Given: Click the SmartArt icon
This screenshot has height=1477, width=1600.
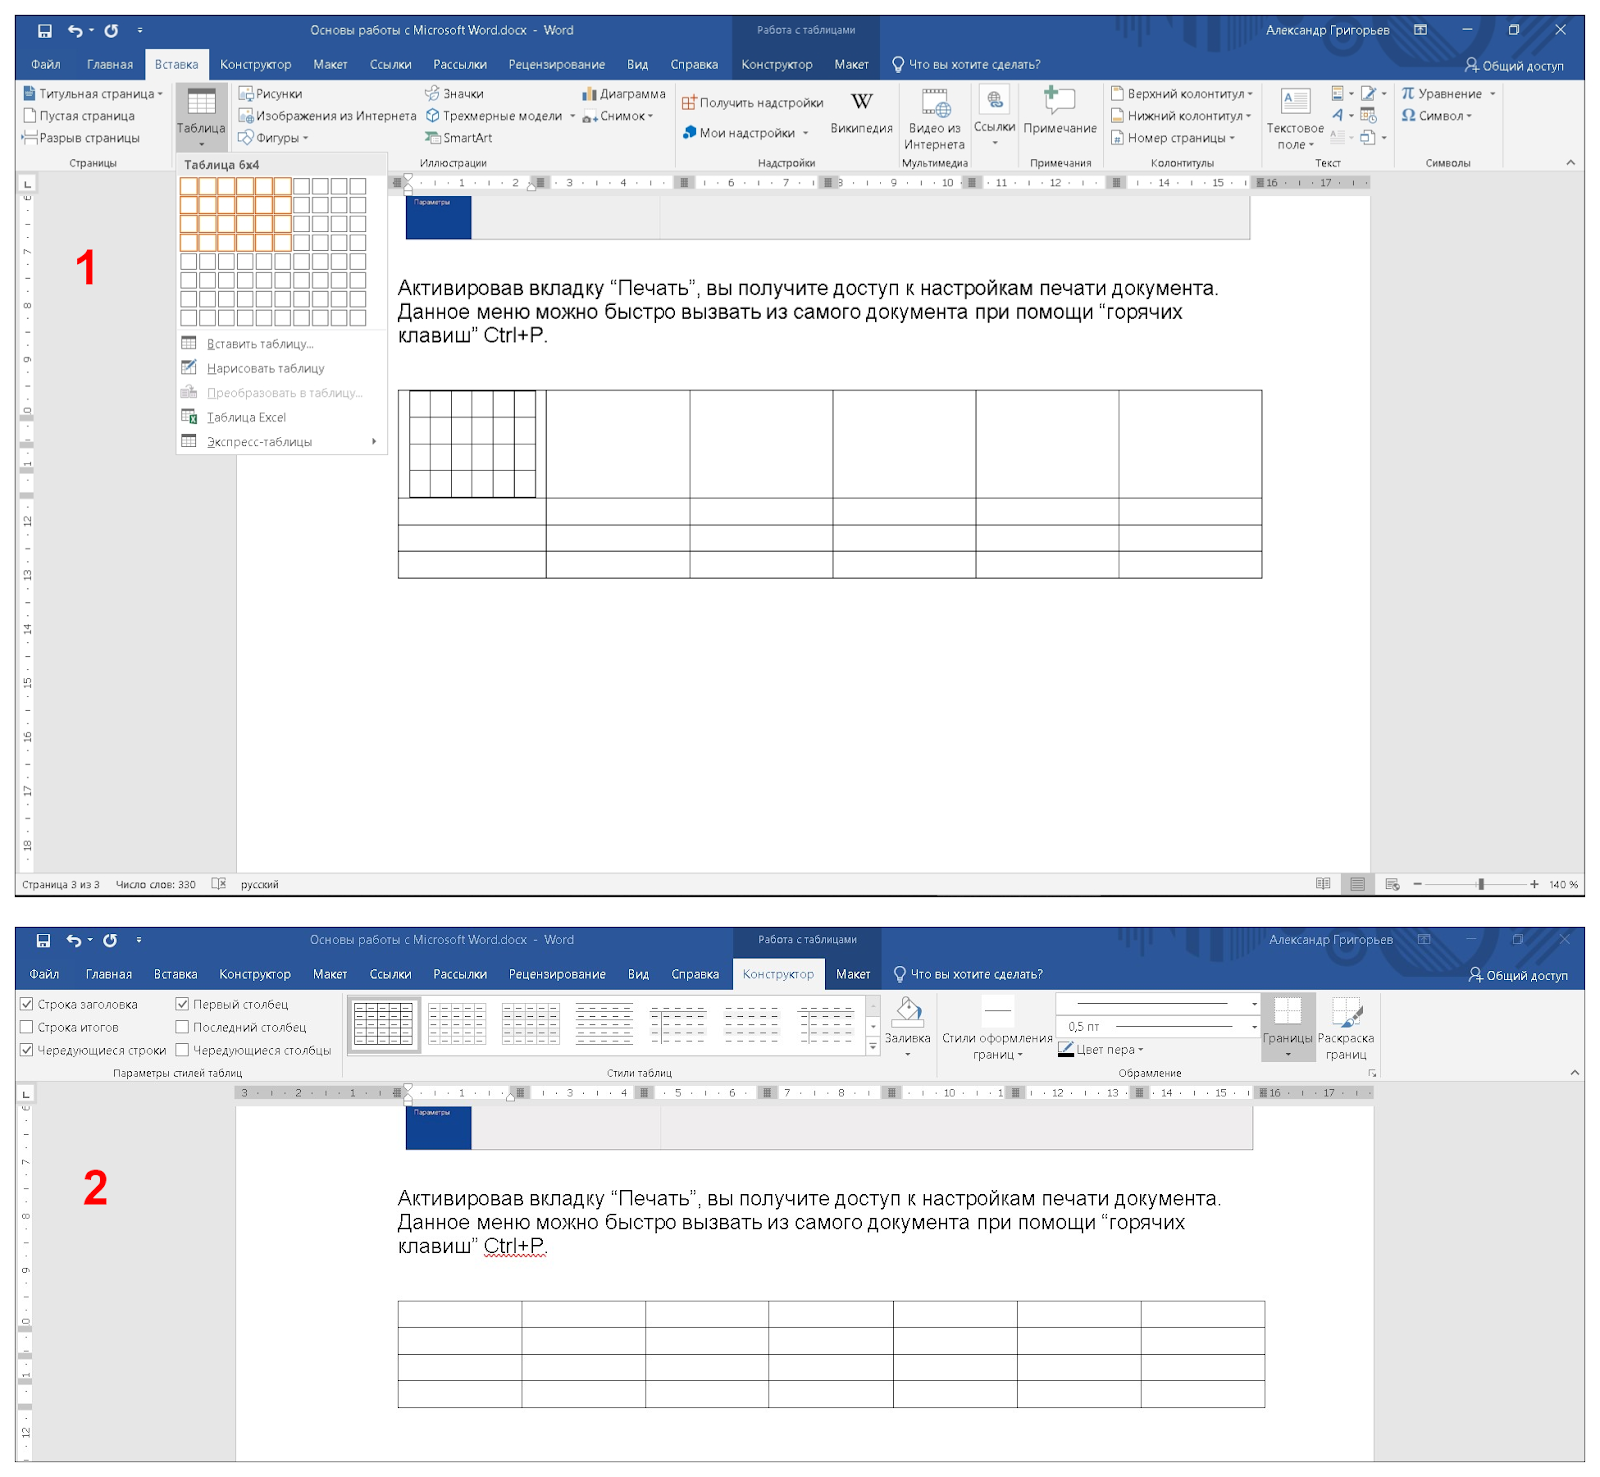Looking at the screenshot, I should pos(433,138).
